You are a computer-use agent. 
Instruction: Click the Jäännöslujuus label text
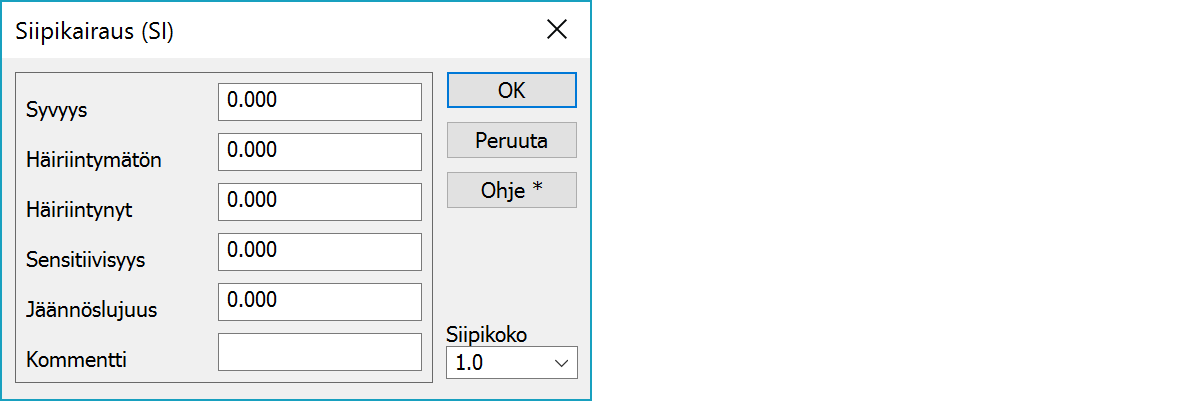point(92,310)
